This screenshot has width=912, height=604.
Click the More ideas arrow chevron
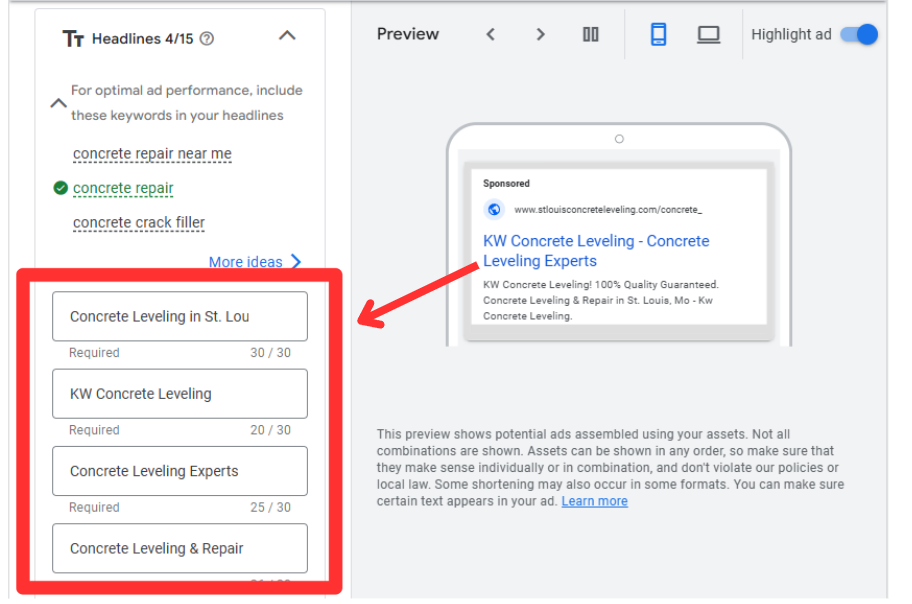pyautogui.click(x=296, y=261)
